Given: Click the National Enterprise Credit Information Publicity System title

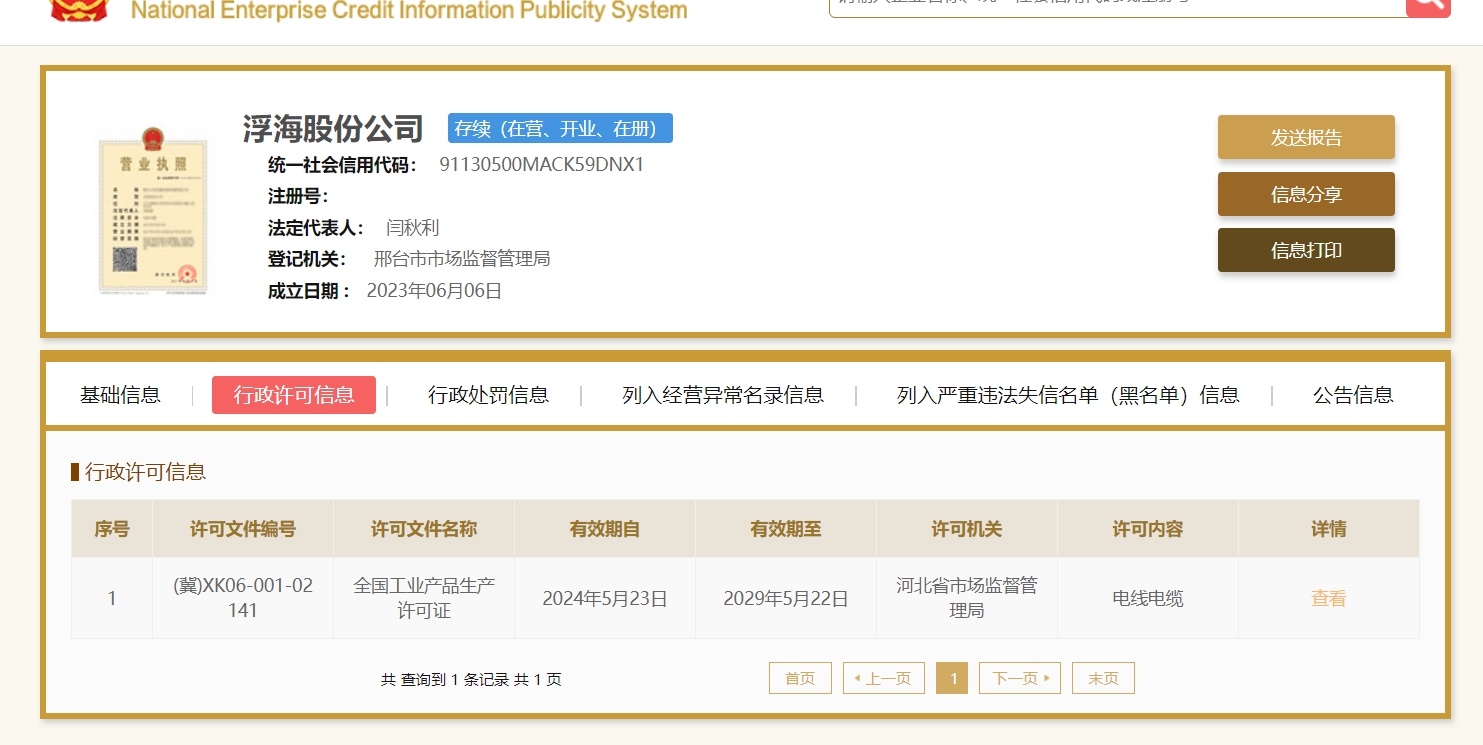Looking at the screenshot, I should [x=409, y=11].
